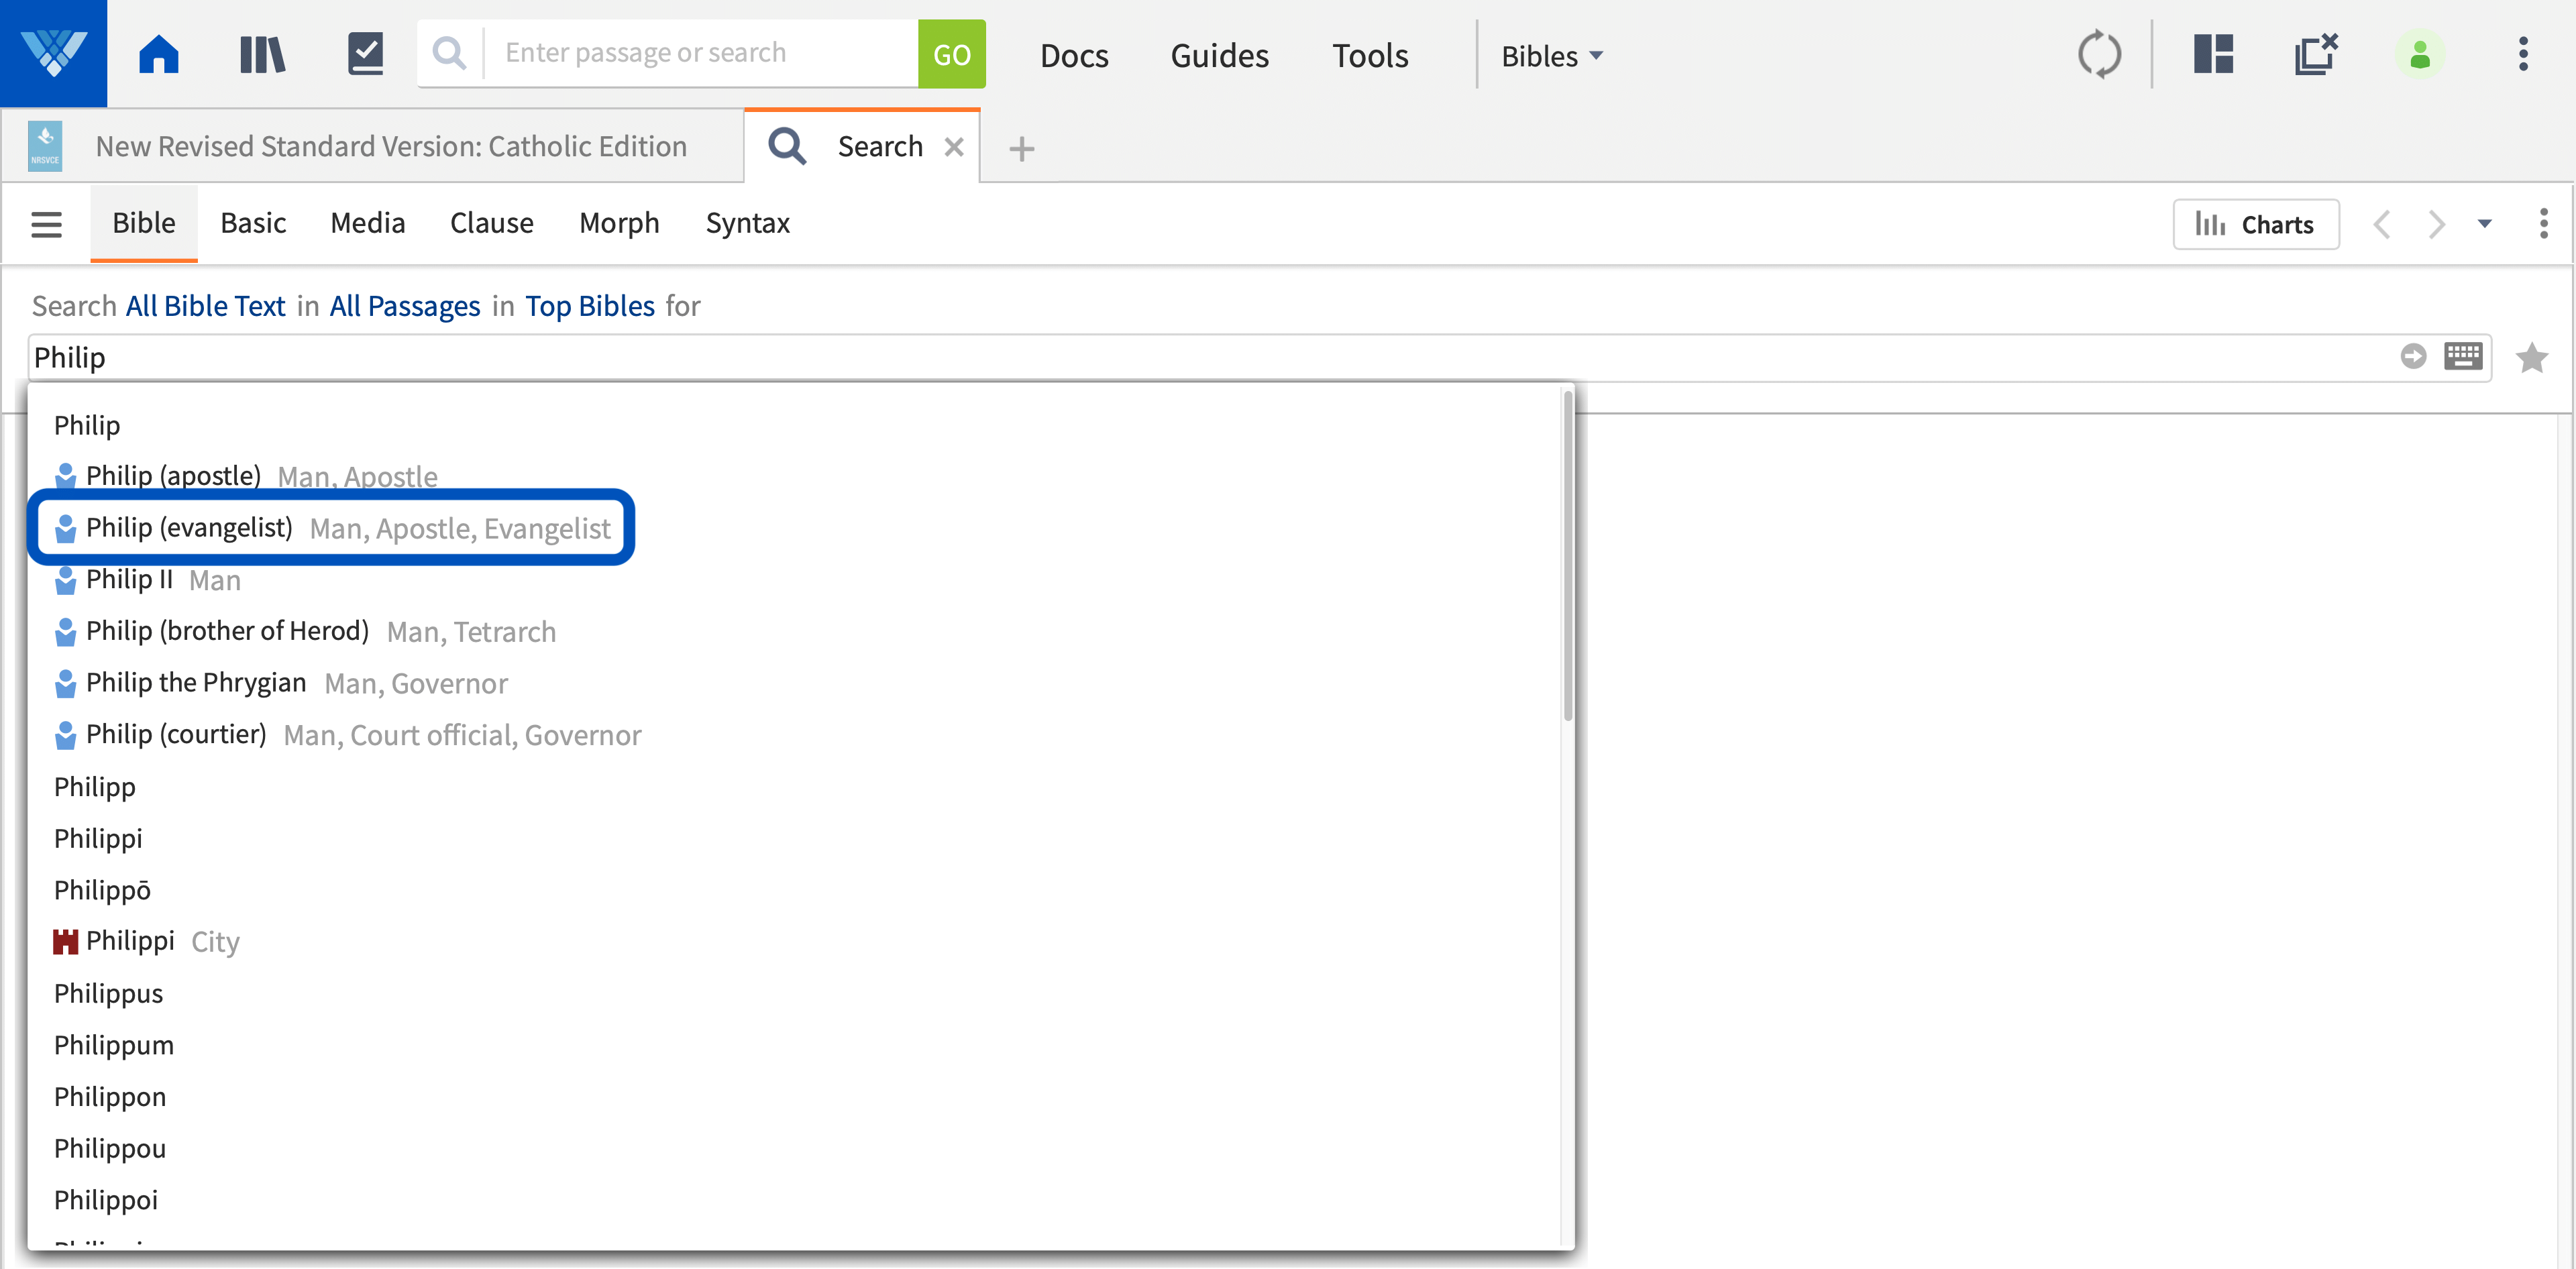Open the Library books icon
2576x1269 pixels.
point(262,54)
